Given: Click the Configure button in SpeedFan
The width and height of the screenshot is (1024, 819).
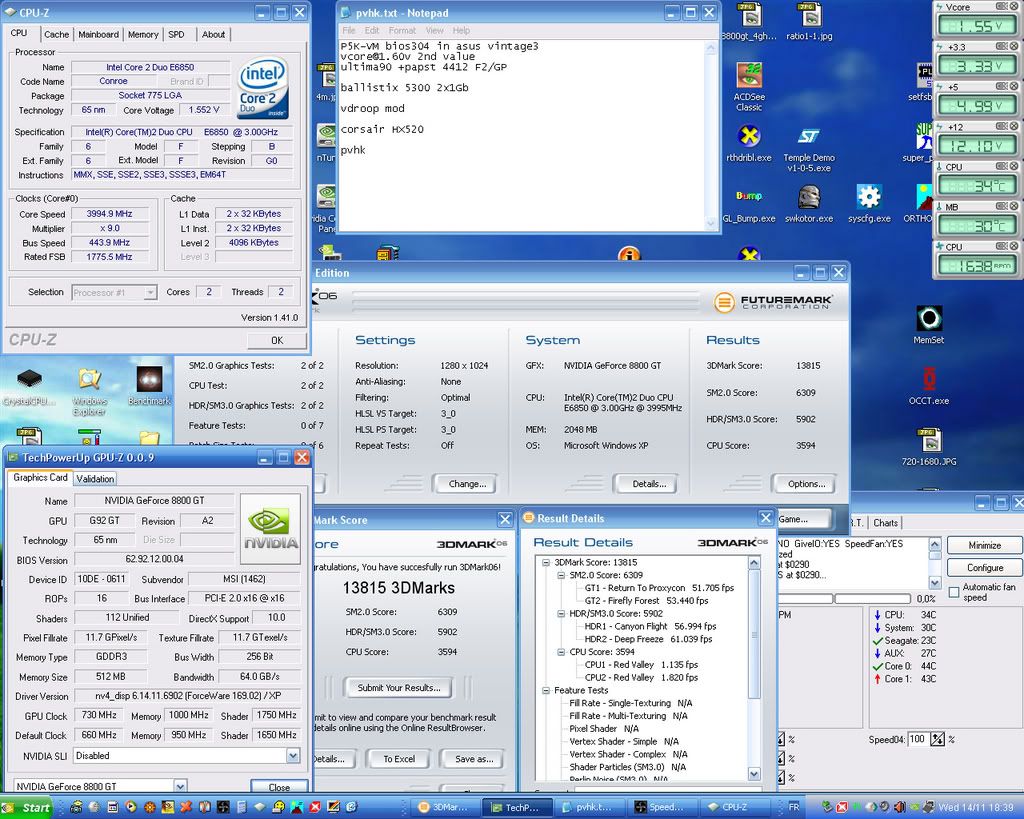Looking at the screenshot, I should [x=984, y=568].
